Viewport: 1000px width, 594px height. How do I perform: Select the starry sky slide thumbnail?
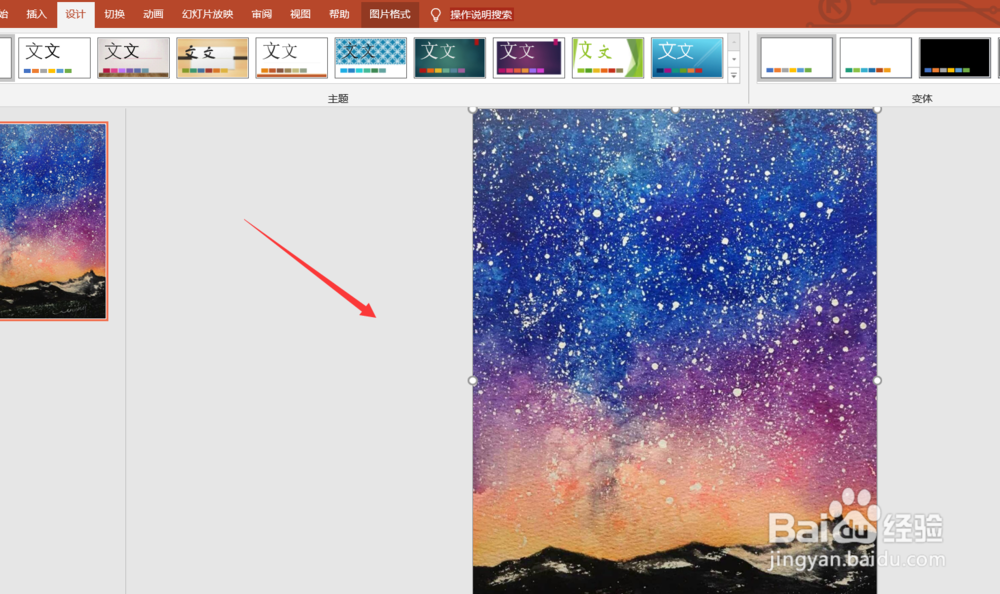53,221
